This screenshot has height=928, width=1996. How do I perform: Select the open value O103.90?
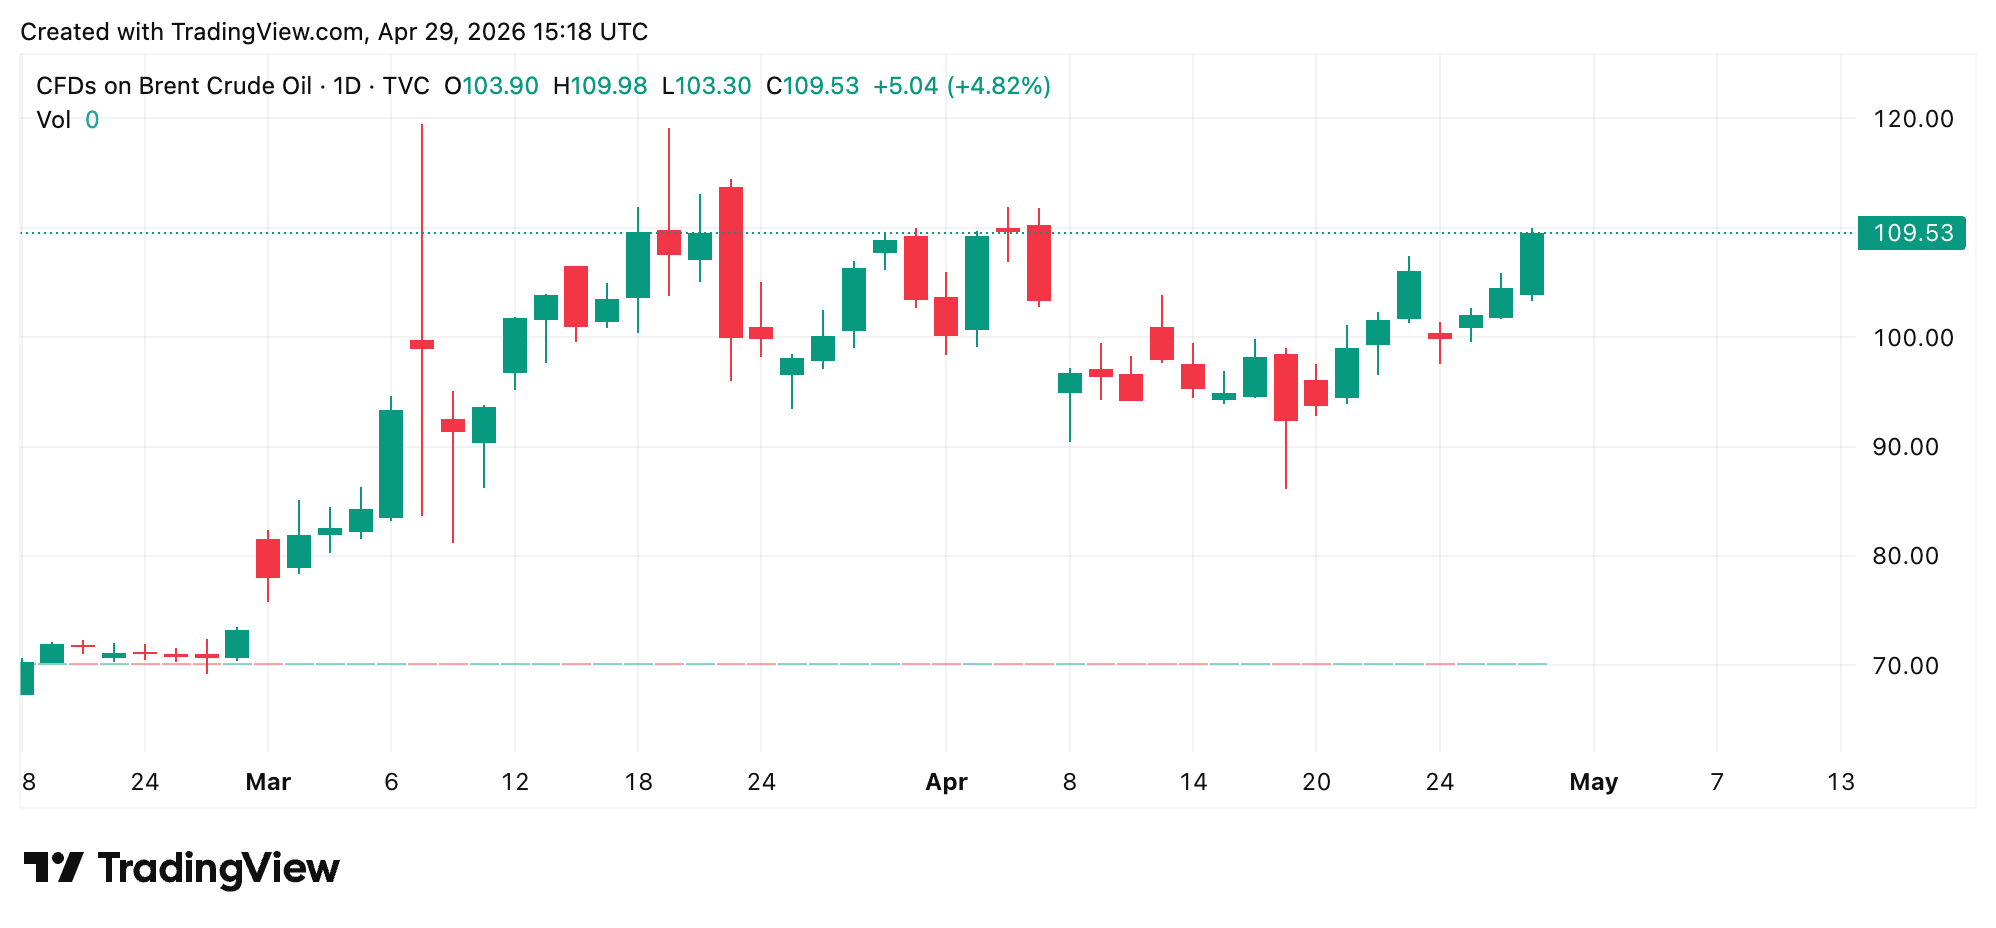pos(492,86)
